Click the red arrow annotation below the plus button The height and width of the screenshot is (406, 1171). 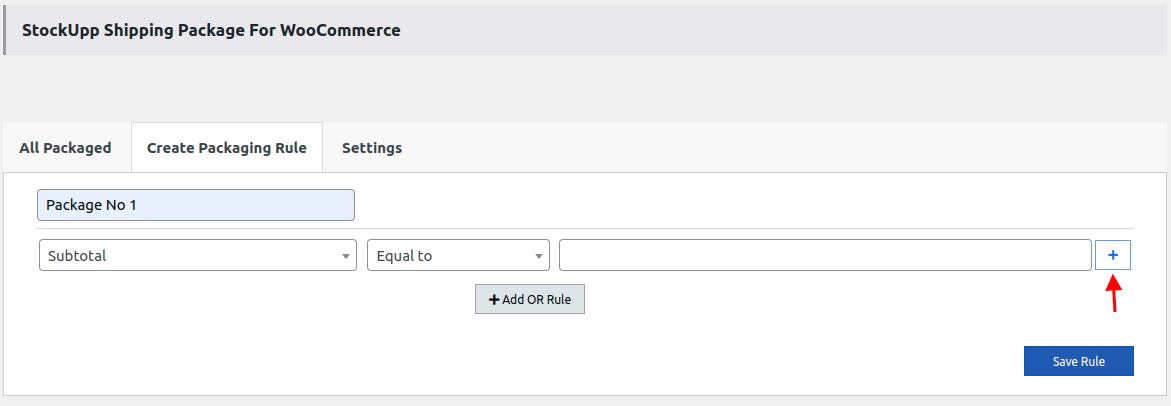1114,296
